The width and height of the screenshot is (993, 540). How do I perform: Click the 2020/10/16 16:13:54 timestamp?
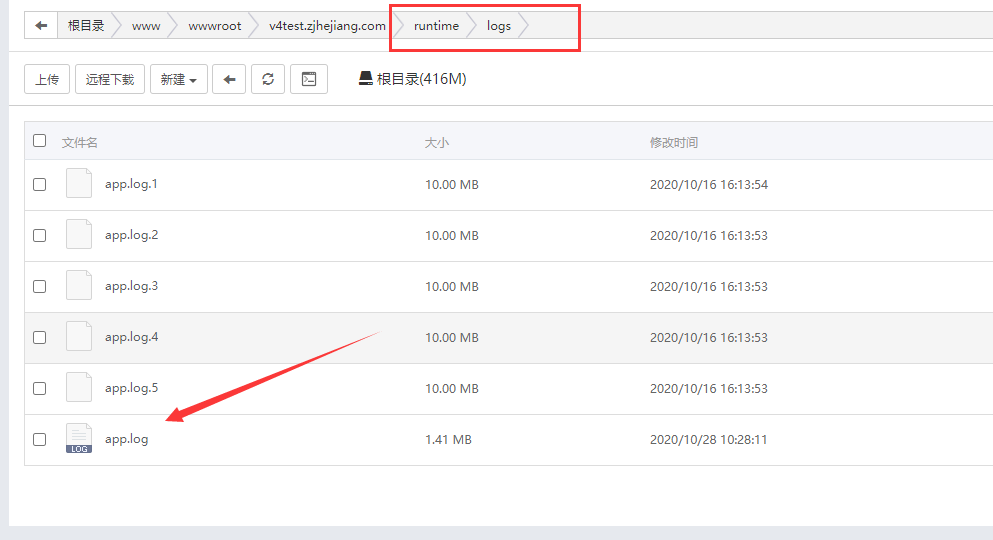point(709,185)
